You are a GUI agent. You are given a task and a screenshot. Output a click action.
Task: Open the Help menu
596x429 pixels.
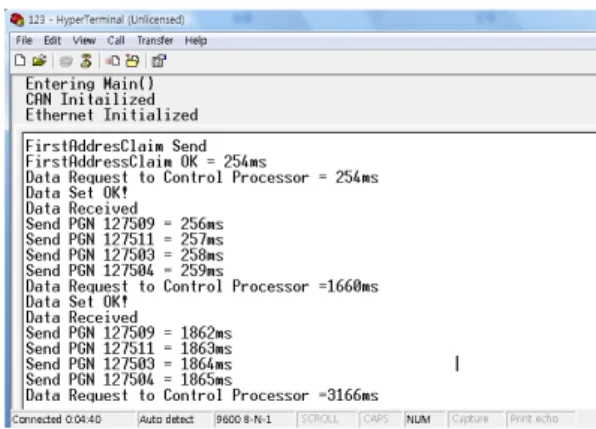[x=196, y=40]
